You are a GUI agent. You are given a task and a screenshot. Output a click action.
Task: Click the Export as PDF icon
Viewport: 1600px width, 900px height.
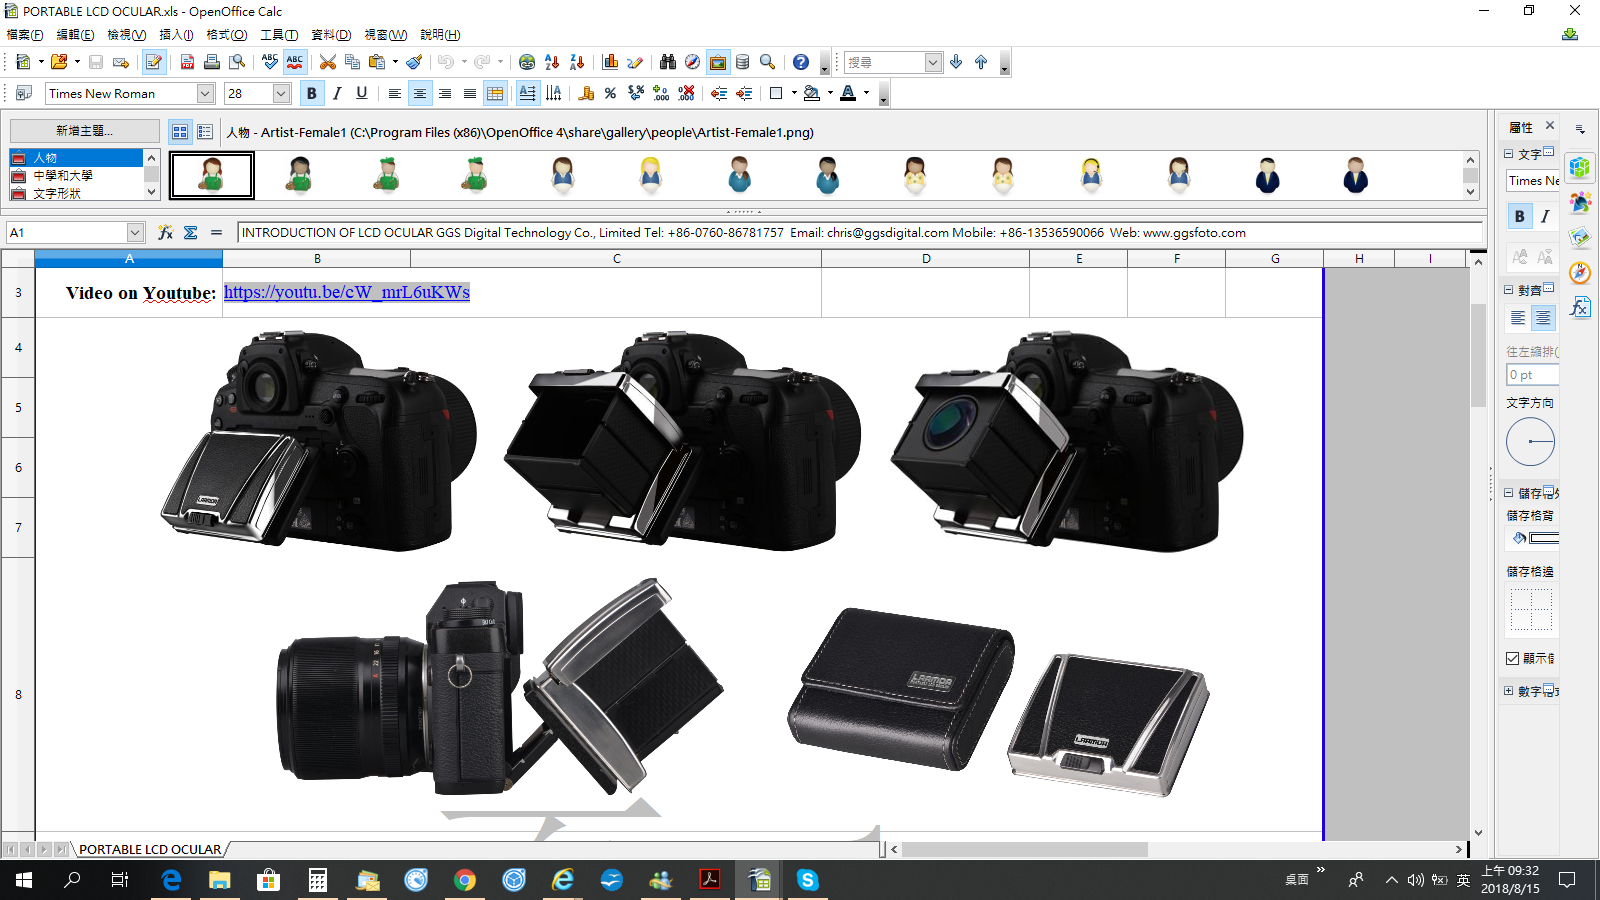(187, 62)
